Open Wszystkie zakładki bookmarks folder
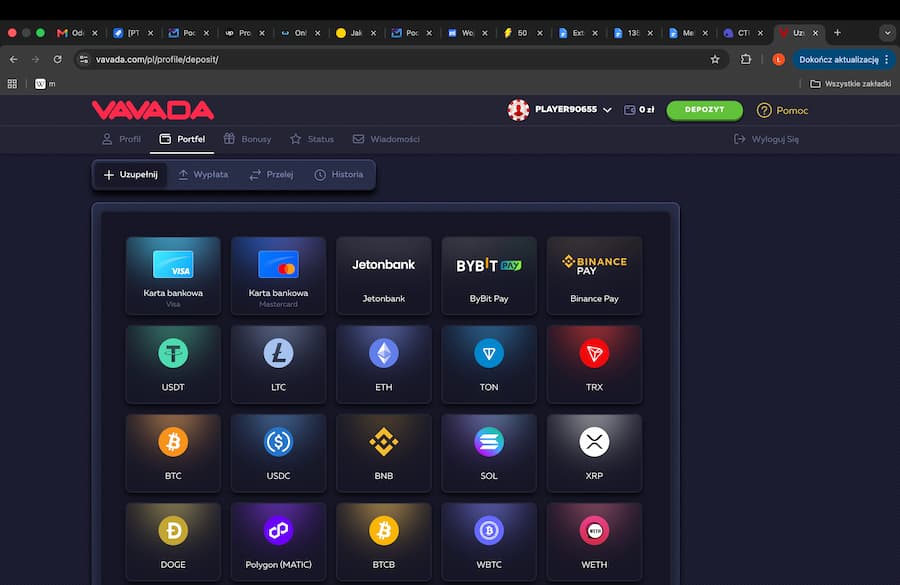The width and height of the screenshot is (900, 585). tap(851, 84)
